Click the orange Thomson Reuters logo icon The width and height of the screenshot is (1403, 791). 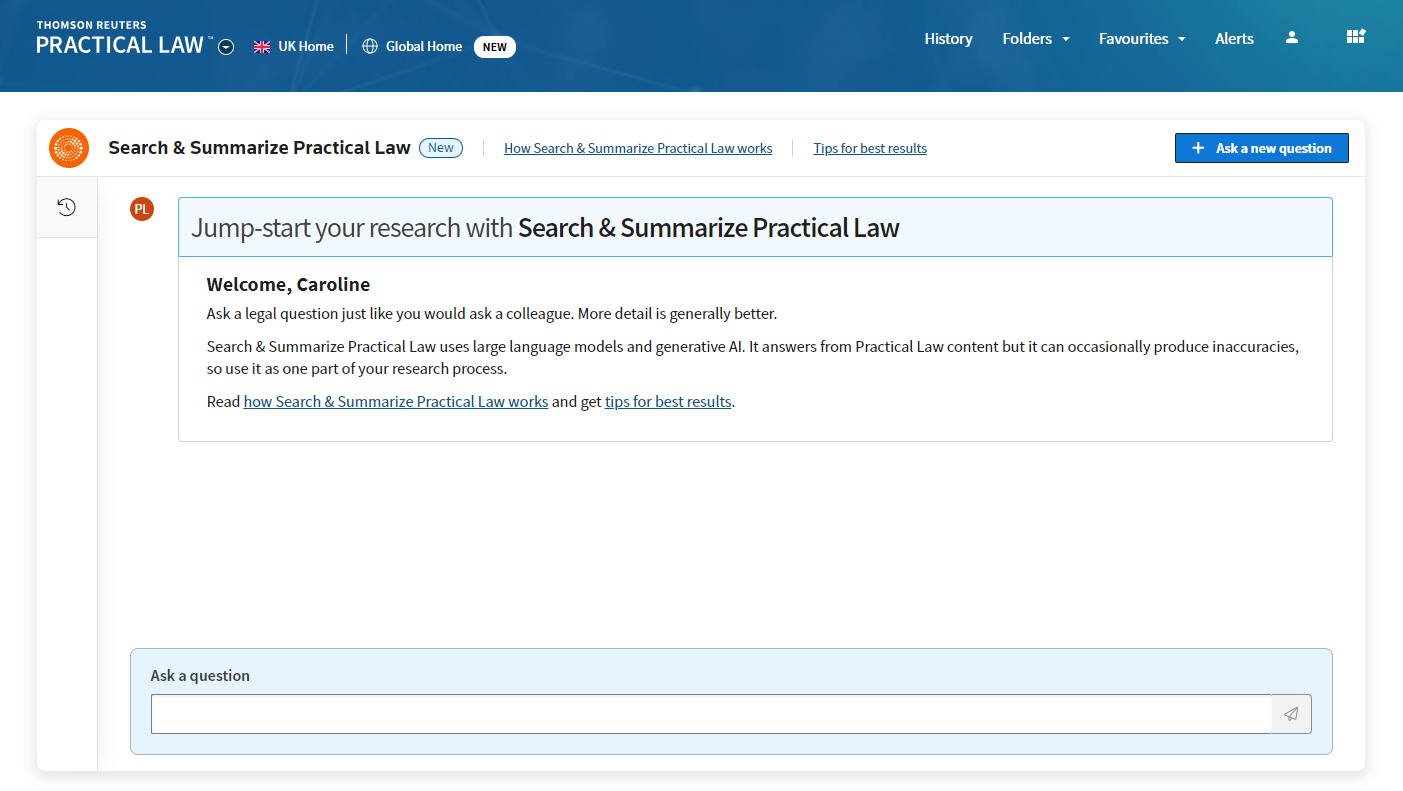pyautogui.click(x=69, y=148)
